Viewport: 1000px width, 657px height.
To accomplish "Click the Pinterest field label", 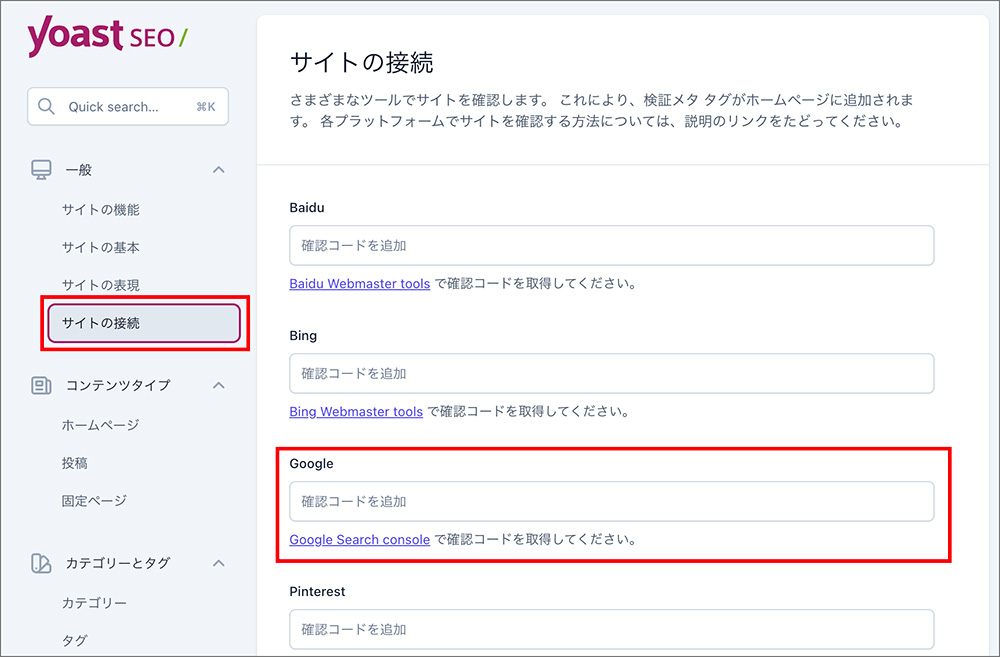I will pyautogui.click(x=317, y=591).
